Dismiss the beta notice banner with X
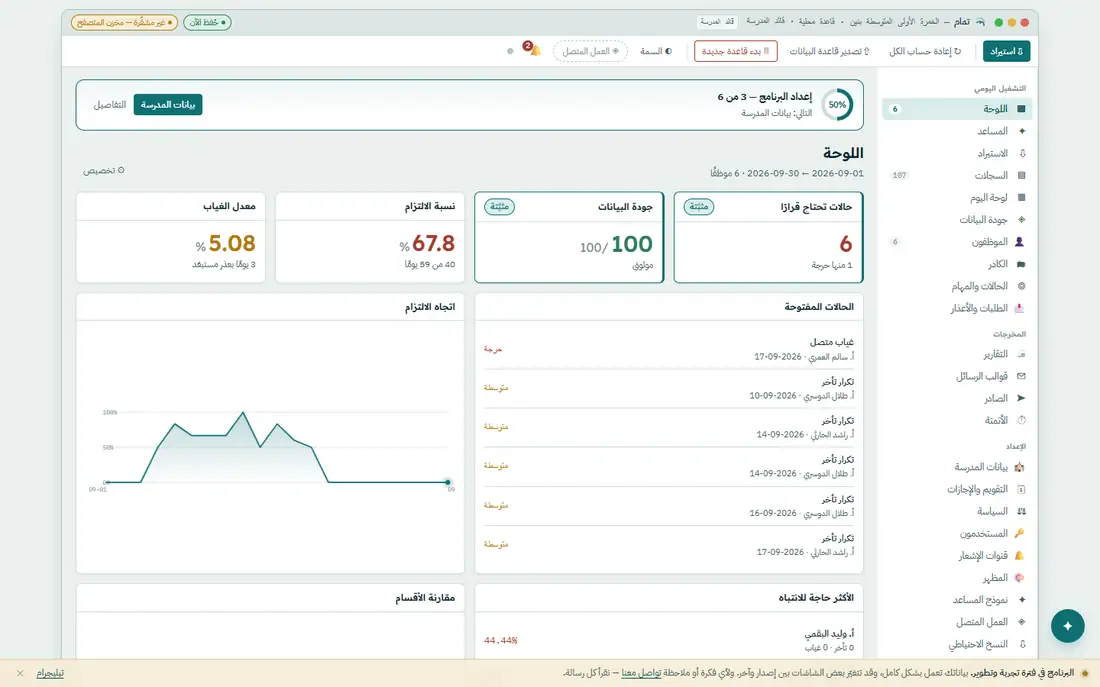1100x687 pixels. click(20, 673)
